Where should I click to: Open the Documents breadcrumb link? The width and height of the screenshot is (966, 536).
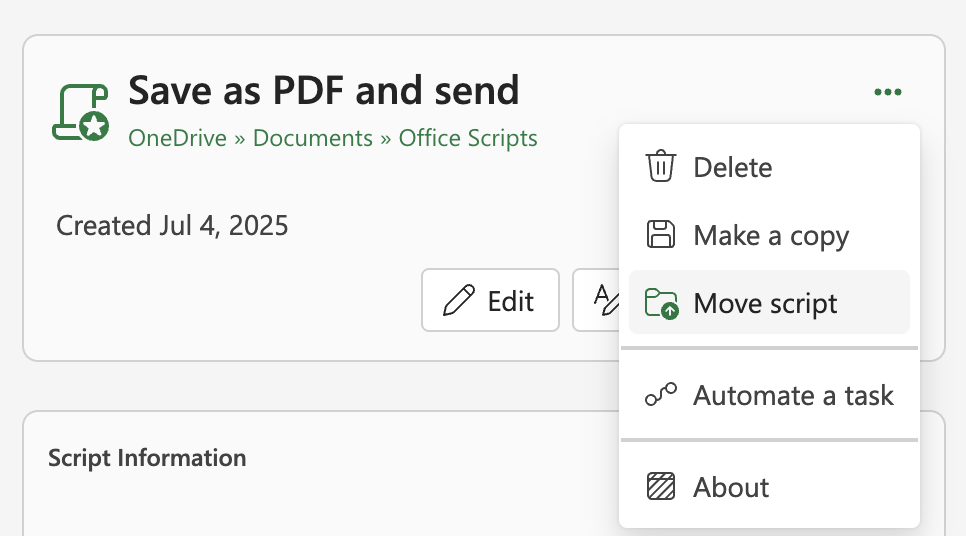[312, 138]
